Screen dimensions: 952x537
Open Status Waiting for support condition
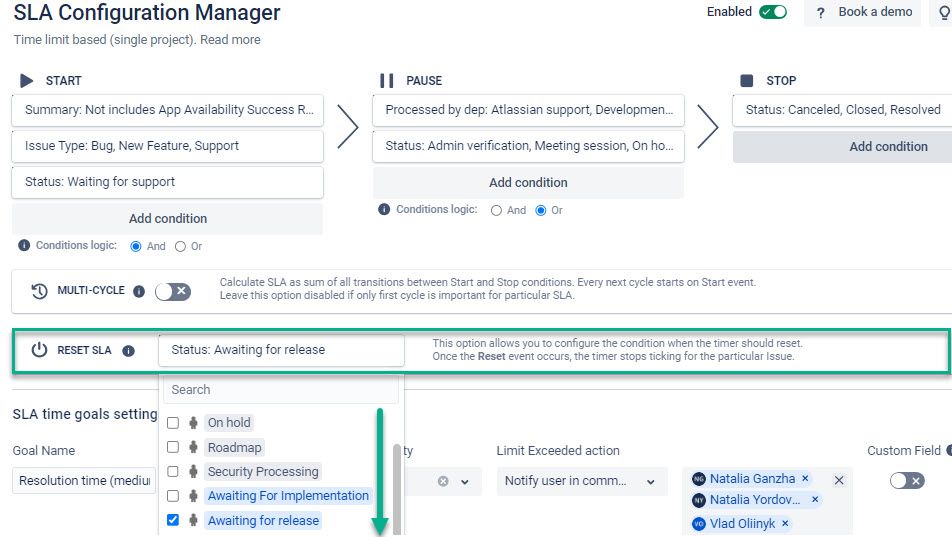point(168,182)
